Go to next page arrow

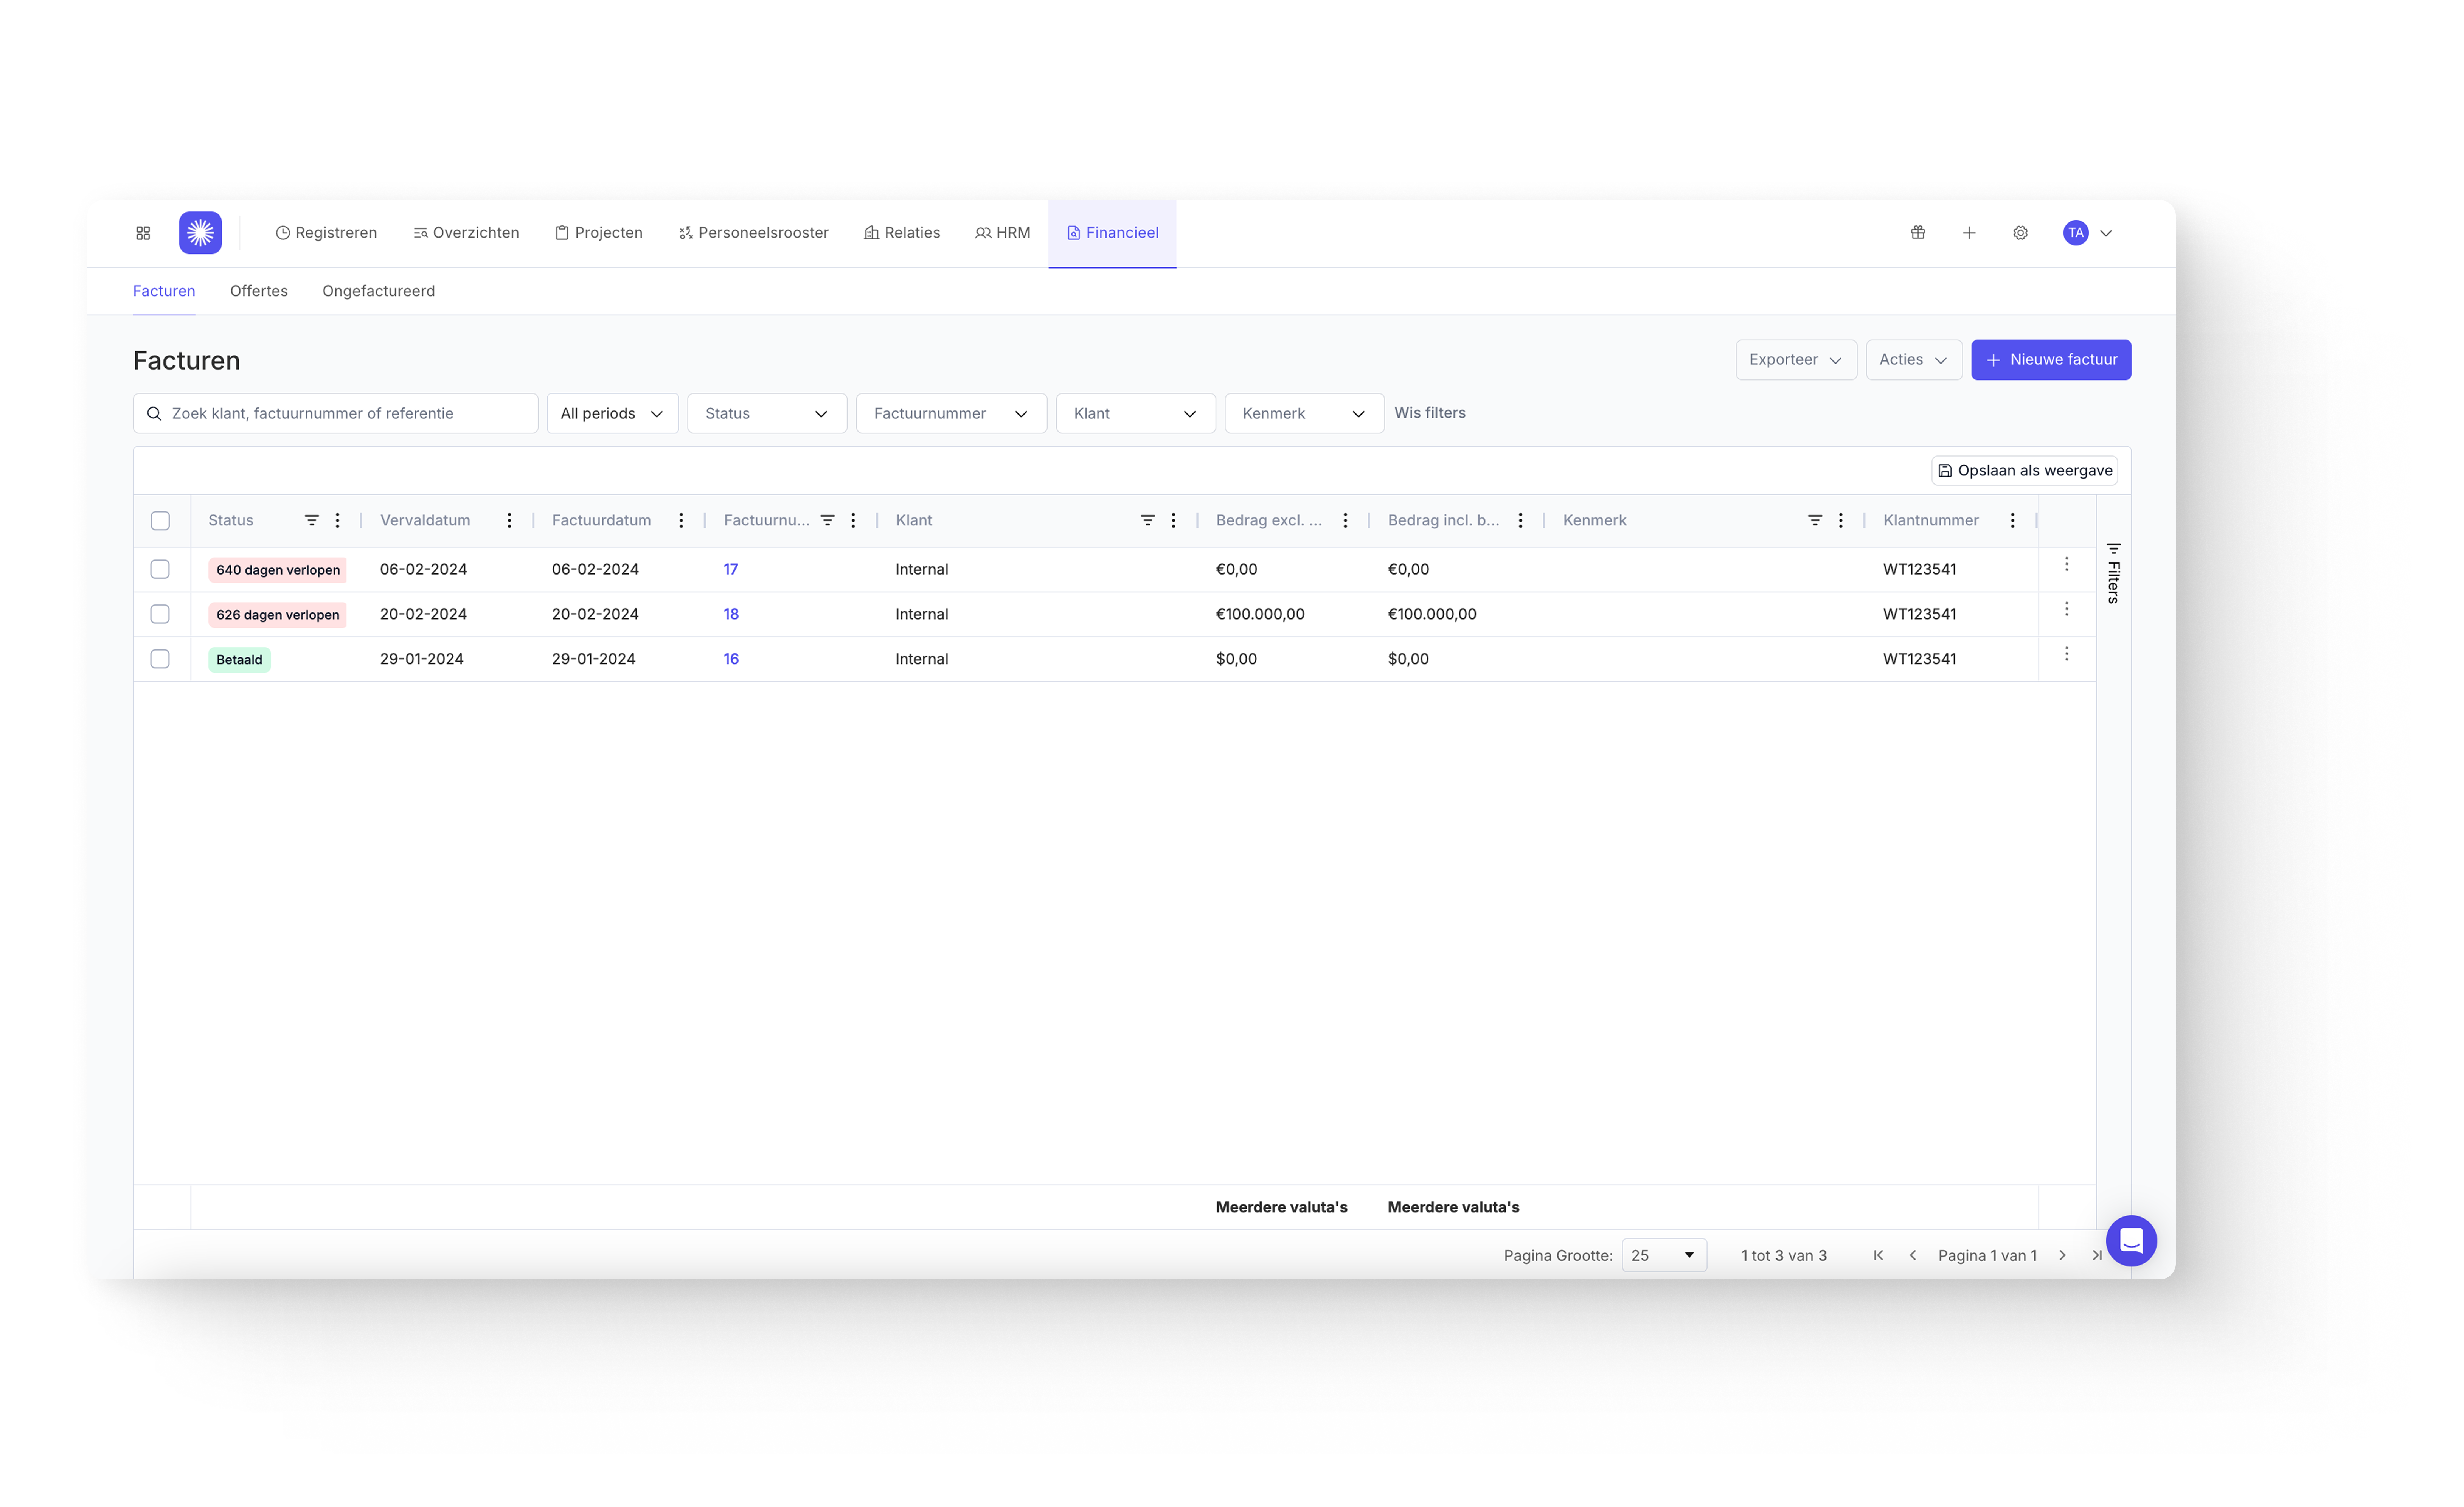[x=2062, y=1255]
